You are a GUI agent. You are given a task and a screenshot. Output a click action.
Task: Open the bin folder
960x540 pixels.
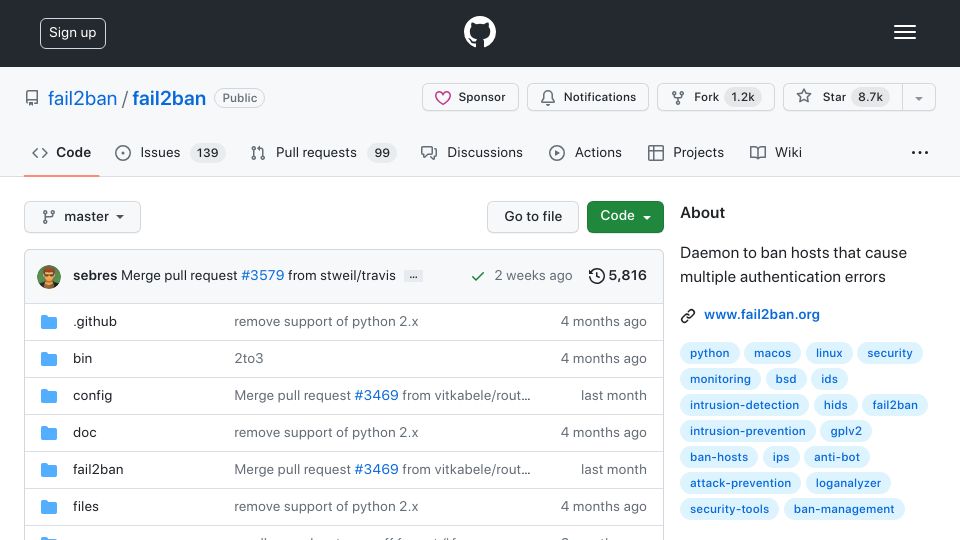(x=83, y=358)
